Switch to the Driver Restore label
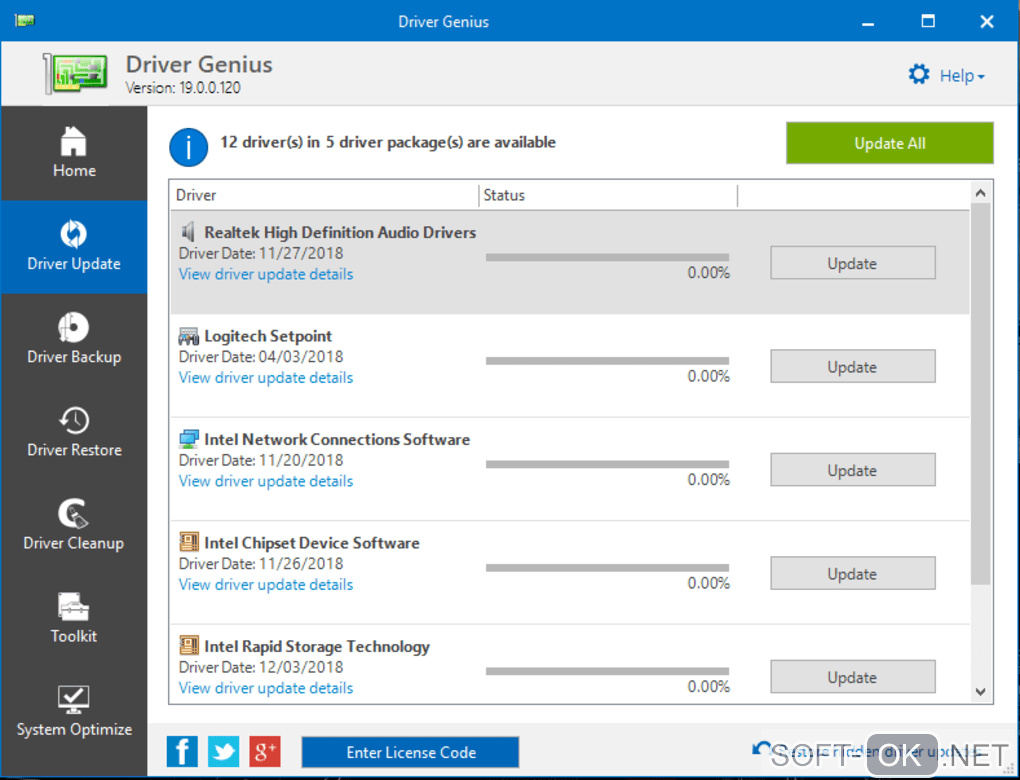 tap(74, 450)
